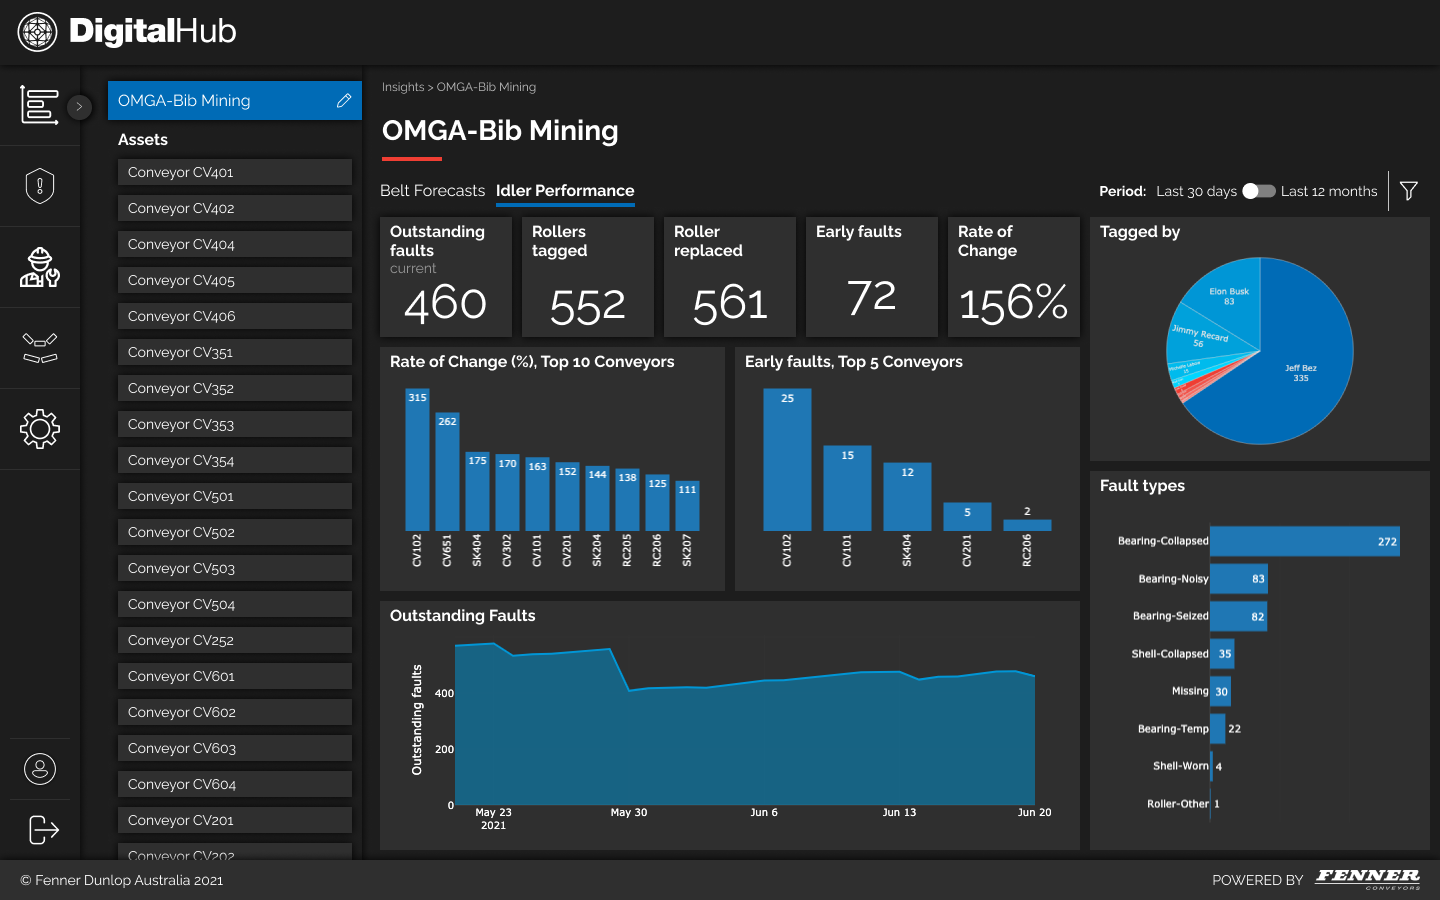Click the Last 12 months label

1329,191
